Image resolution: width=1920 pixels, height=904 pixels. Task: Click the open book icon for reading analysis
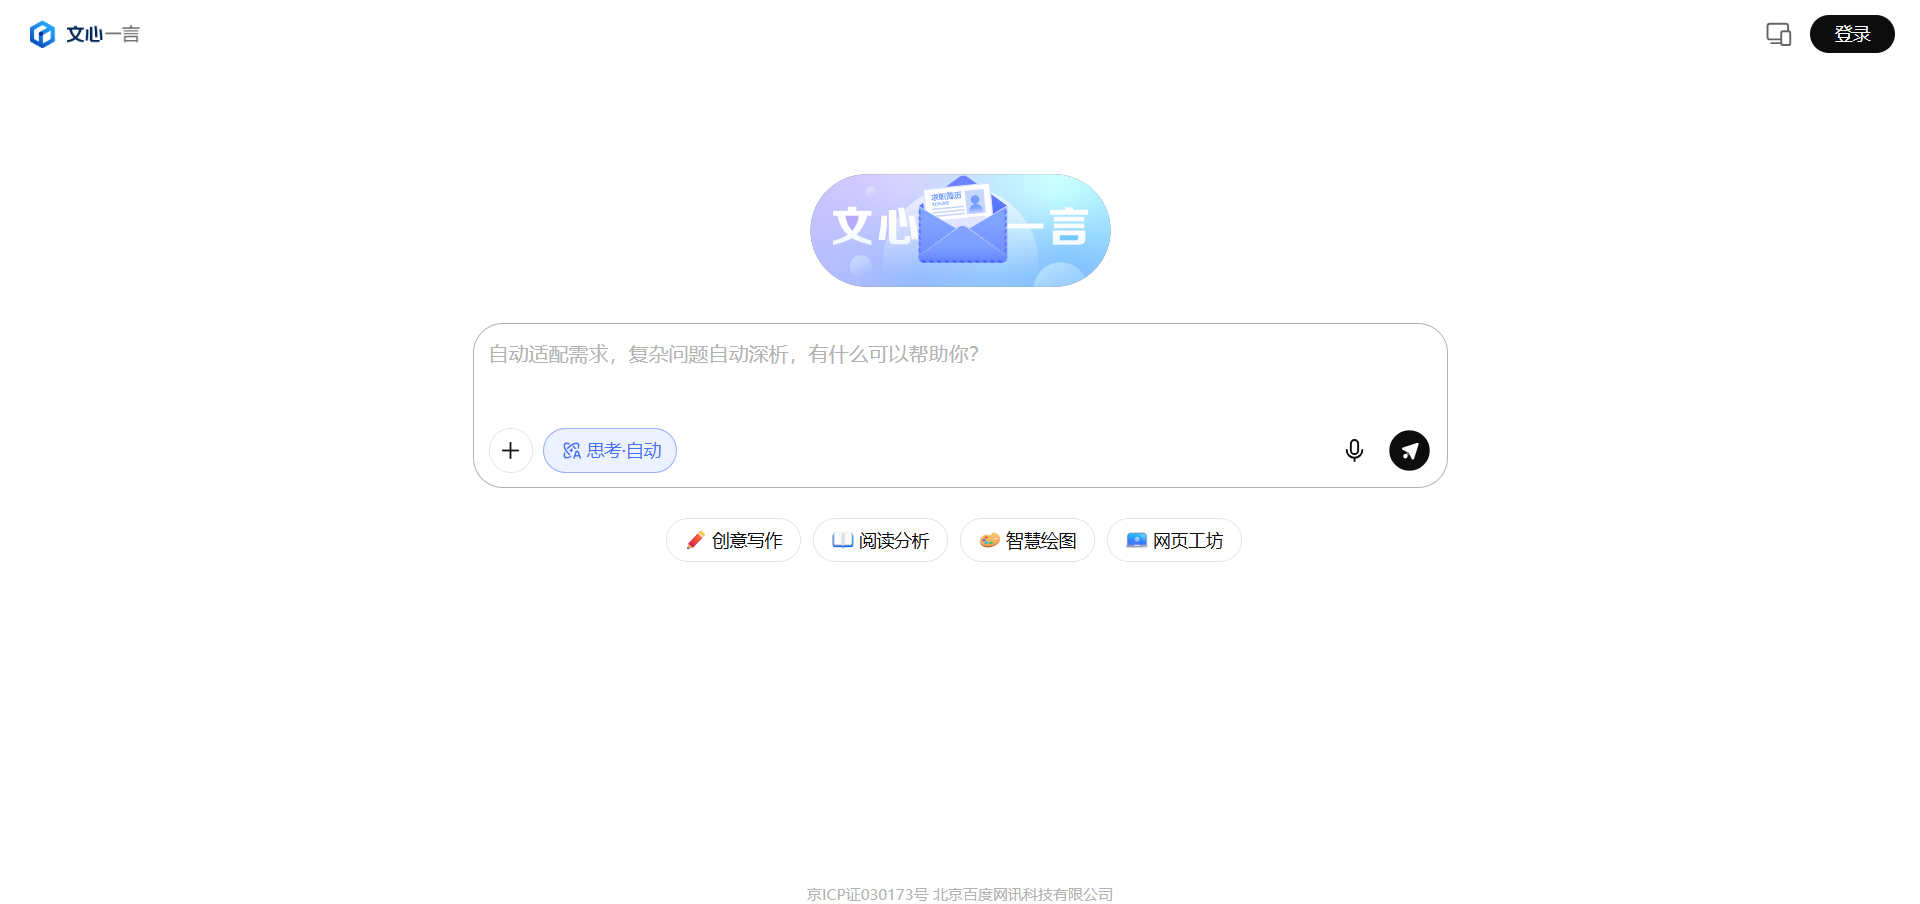[x=842, y=541]
